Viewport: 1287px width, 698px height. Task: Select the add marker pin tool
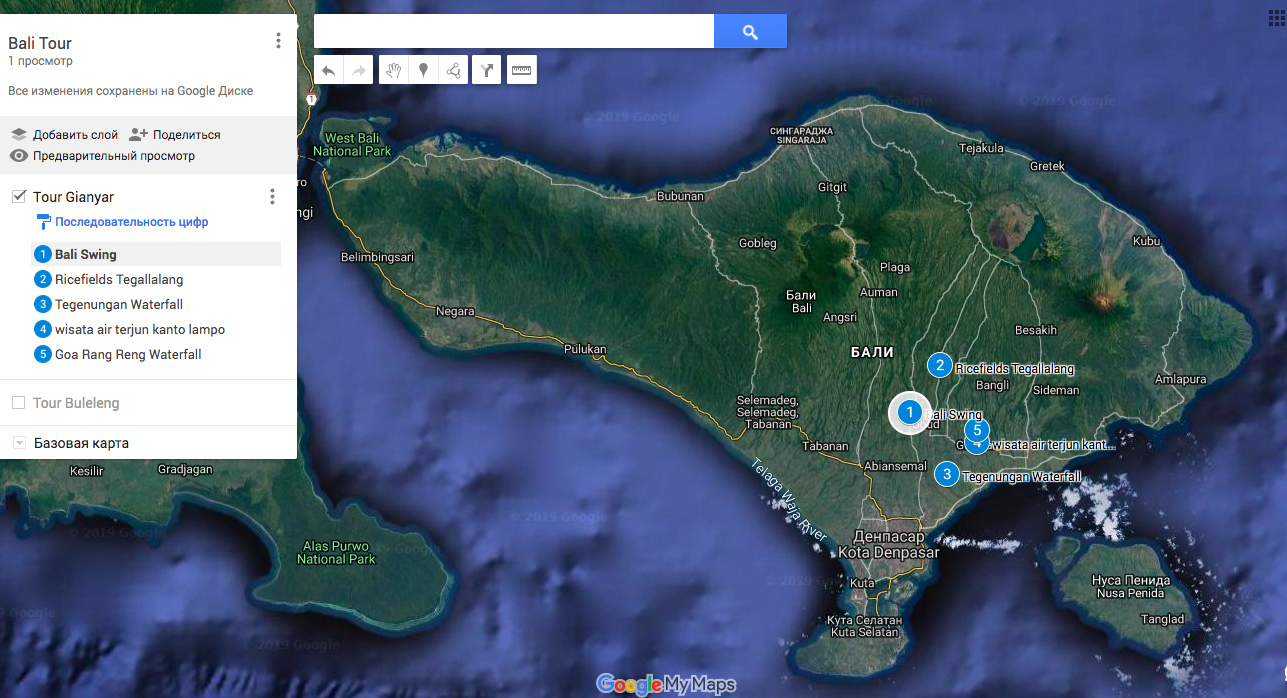click(x=423, y=70)
